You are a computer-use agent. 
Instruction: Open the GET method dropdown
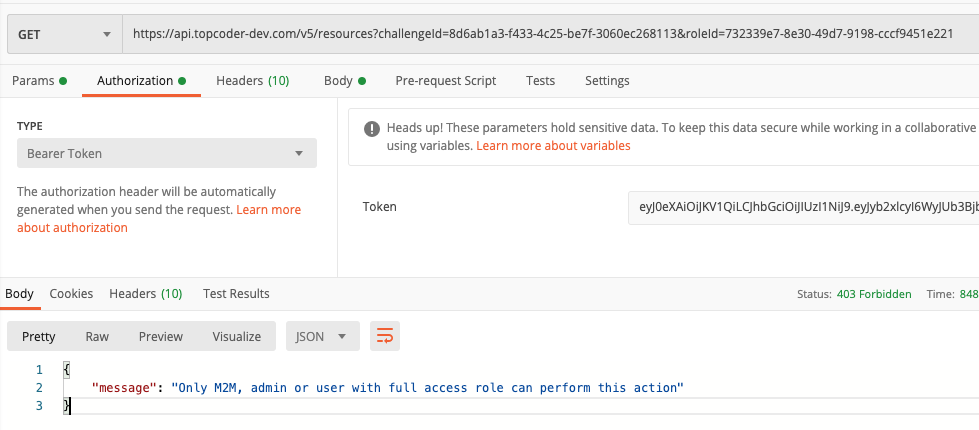point(64,34)
